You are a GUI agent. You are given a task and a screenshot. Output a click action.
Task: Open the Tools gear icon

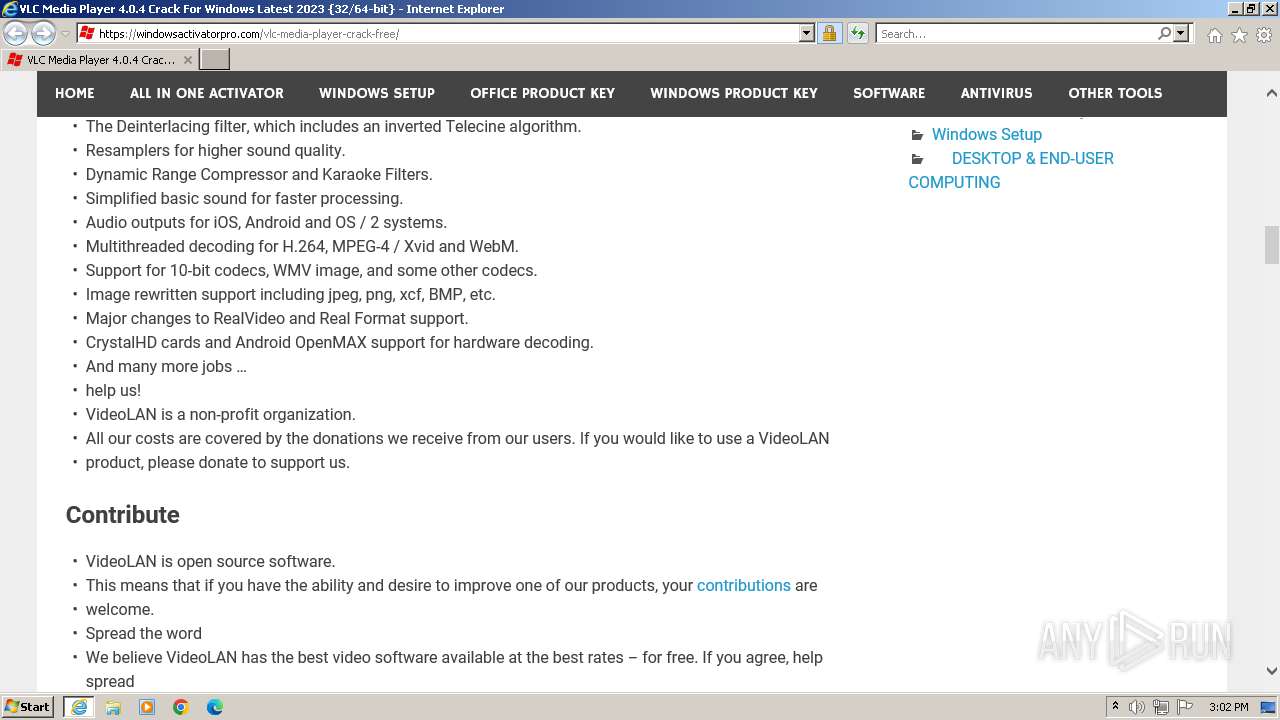[x=1264, y=35]
